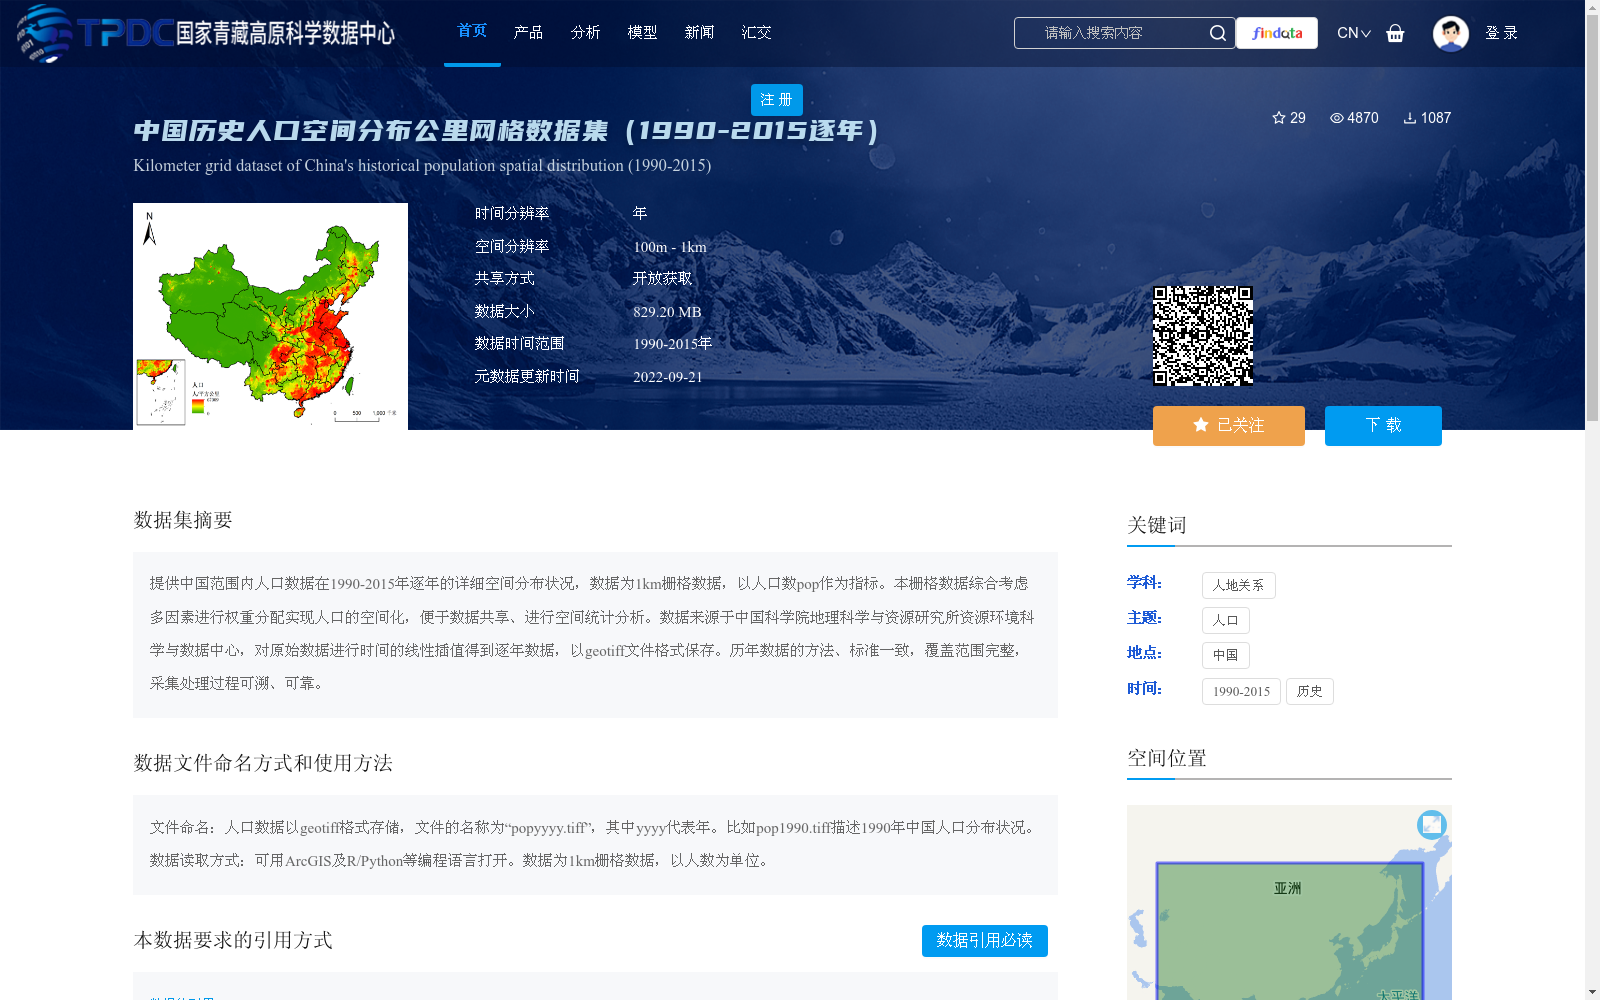Open the 新闻 menu item
1600x1000 pixels.
pyautogui.click(x=699, y=32)
